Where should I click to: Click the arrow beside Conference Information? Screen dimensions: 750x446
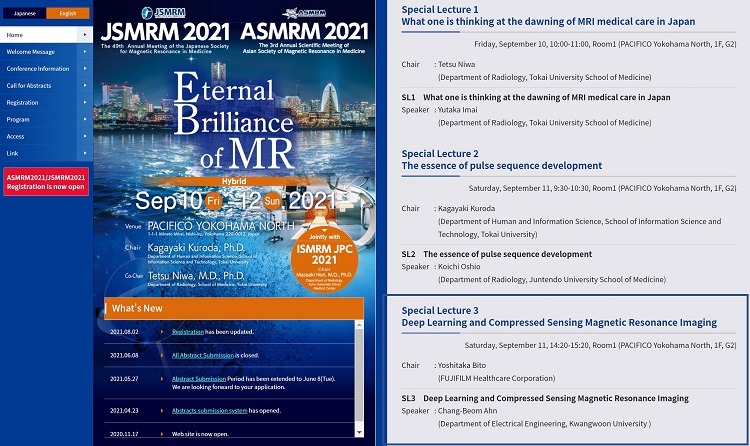pyautogui.click(x=85, y=68)
